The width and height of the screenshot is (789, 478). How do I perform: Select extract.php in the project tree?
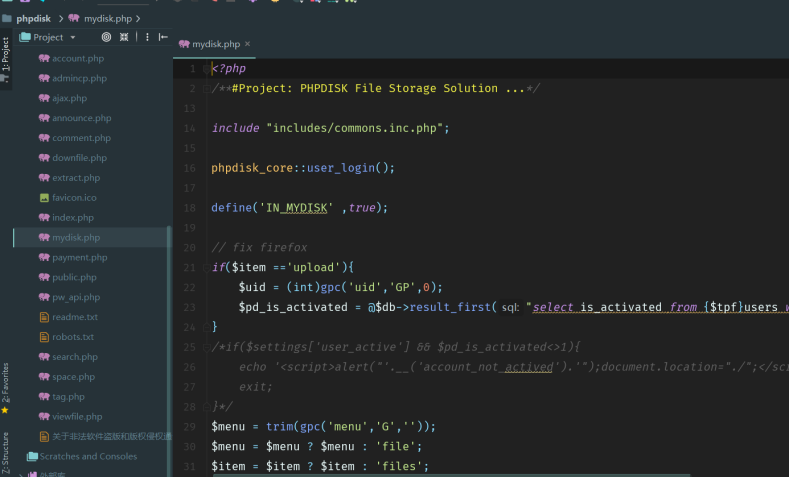click(76, 178)
